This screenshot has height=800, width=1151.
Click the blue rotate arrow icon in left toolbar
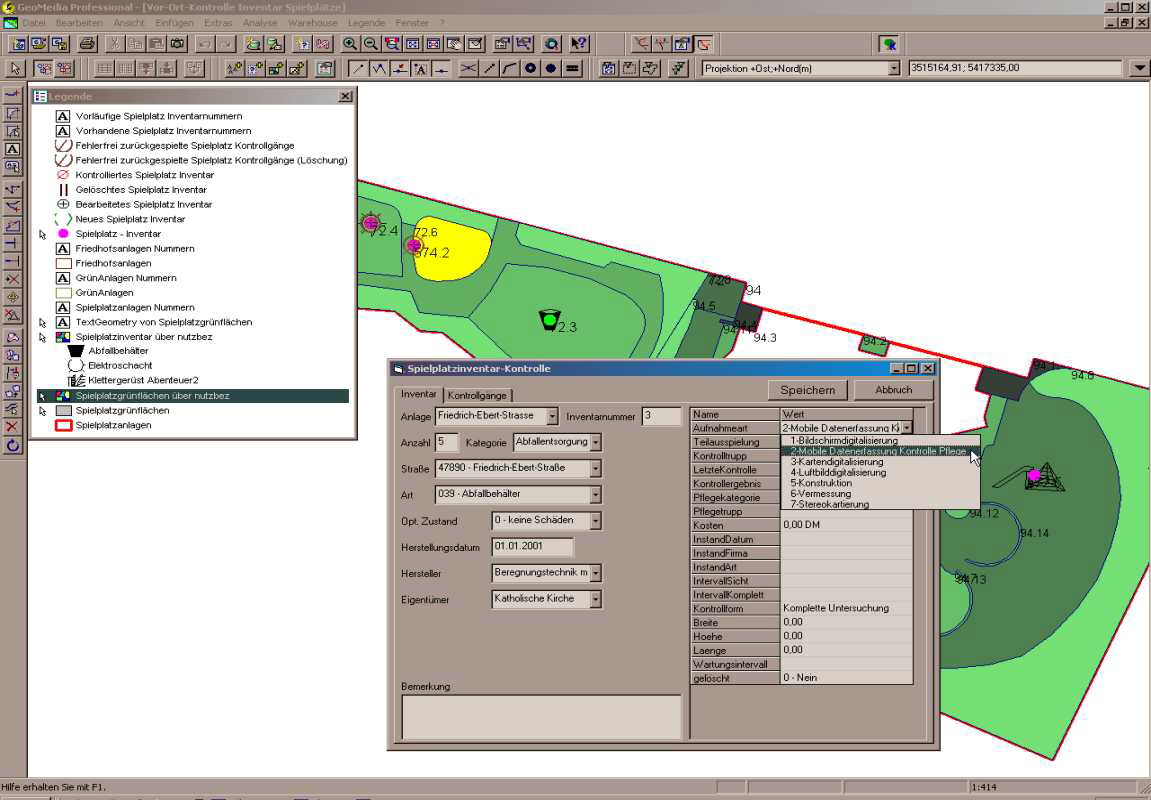[x=12, y=446]
